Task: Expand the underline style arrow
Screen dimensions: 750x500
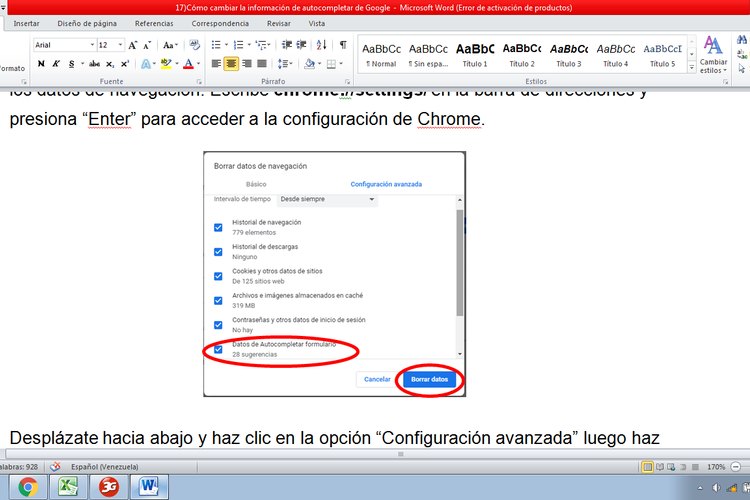Action: point(82,64)
